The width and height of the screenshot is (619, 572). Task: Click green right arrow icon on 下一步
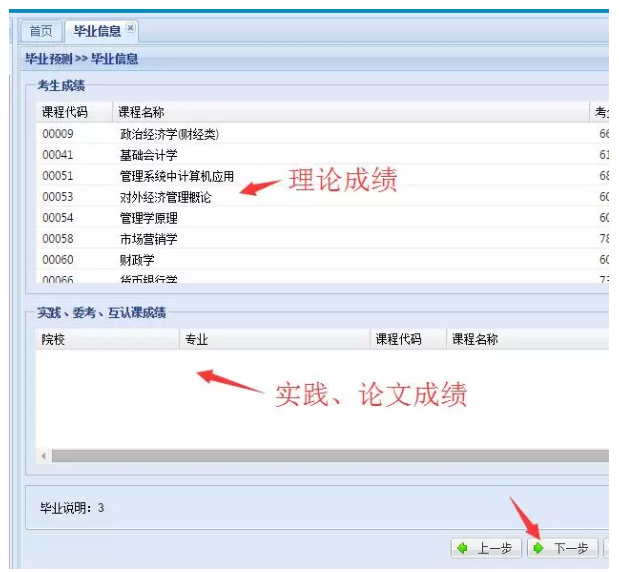[x=538, y=548]
